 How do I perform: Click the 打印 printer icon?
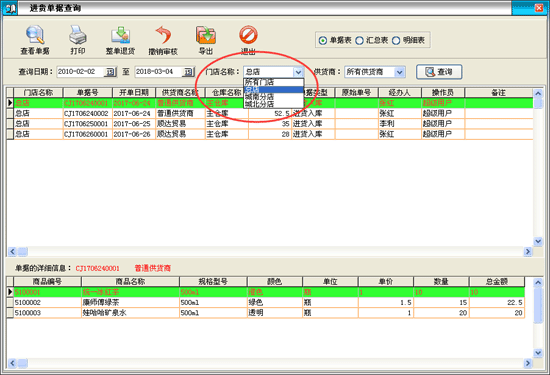point(78,34)
